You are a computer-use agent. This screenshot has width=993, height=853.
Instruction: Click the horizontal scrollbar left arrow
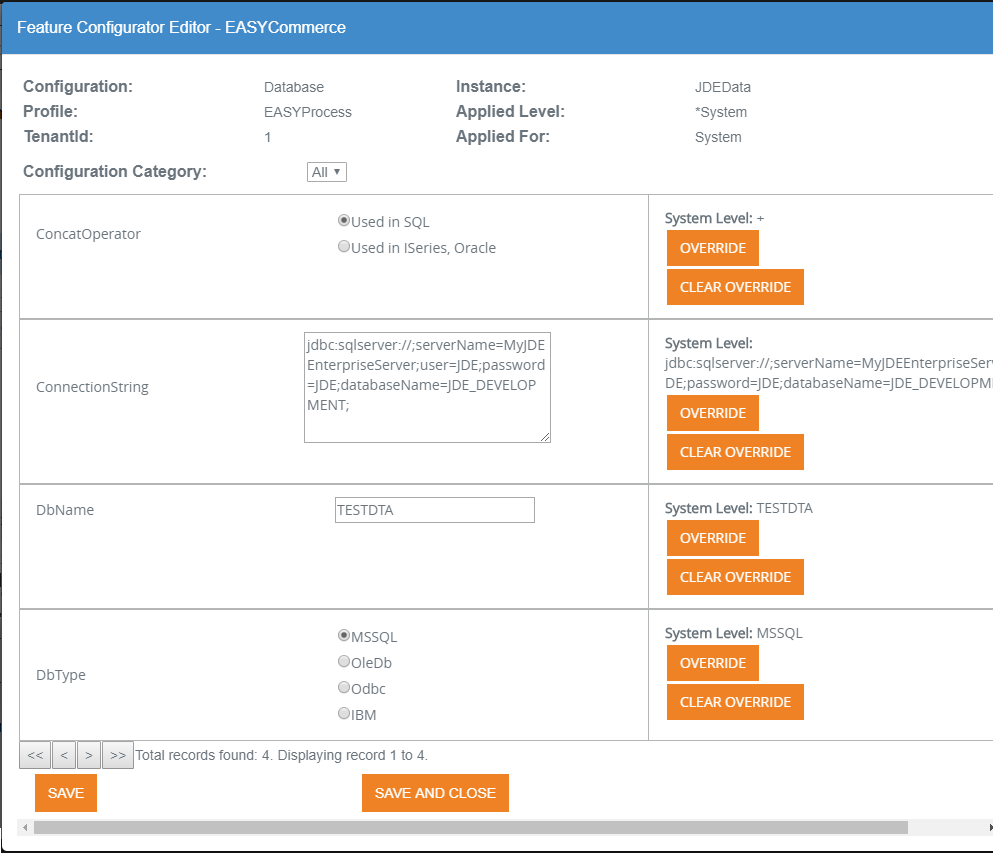click(25, 828)
